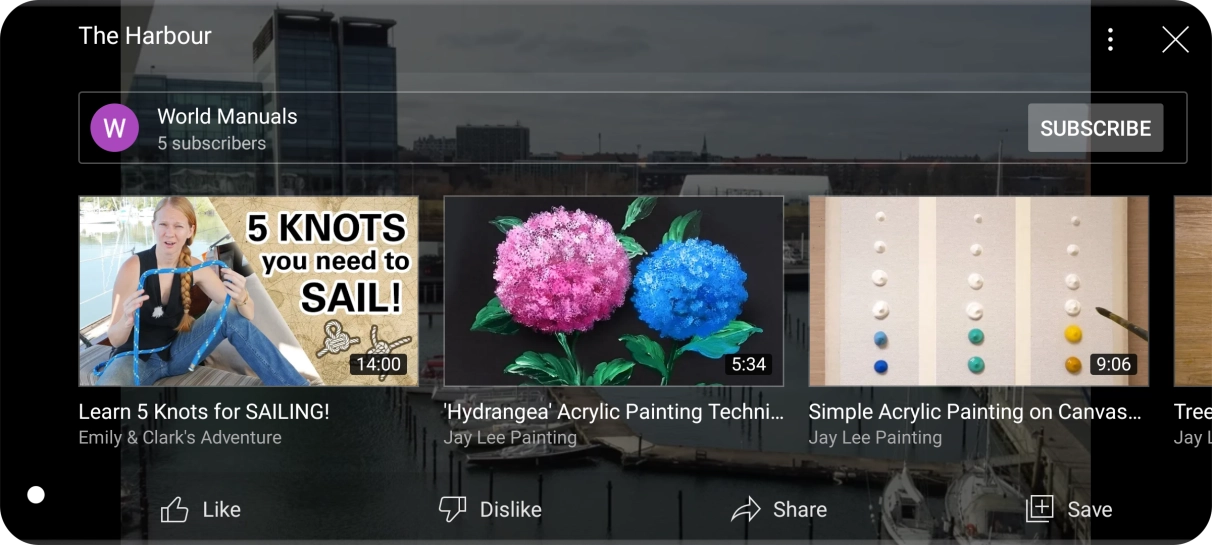Click the Simple Acrylic Painting on Canvas title
This screenshot has width=1212, height=545.
click(x=975, y=411)
